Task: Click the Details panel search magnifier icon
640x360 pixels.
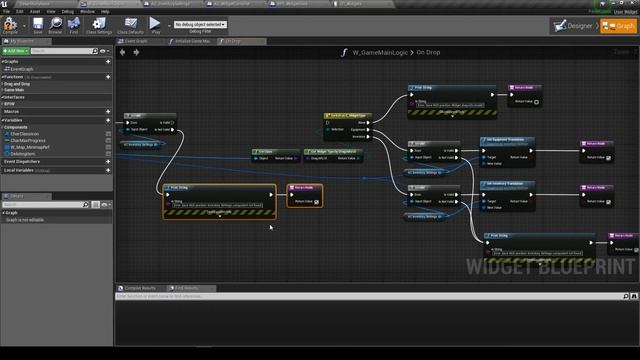Action: coord(86,204)
